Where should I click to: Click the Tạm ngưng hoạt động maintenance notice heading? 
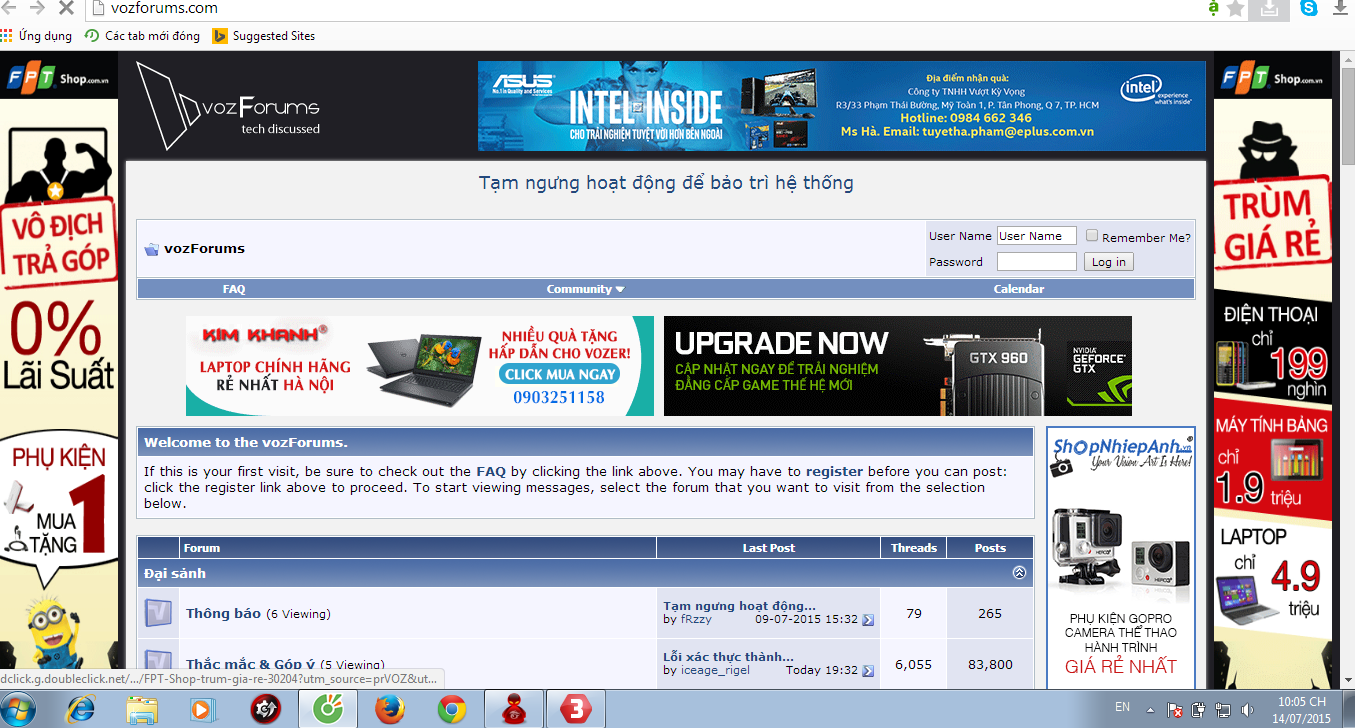pos(666,183)
